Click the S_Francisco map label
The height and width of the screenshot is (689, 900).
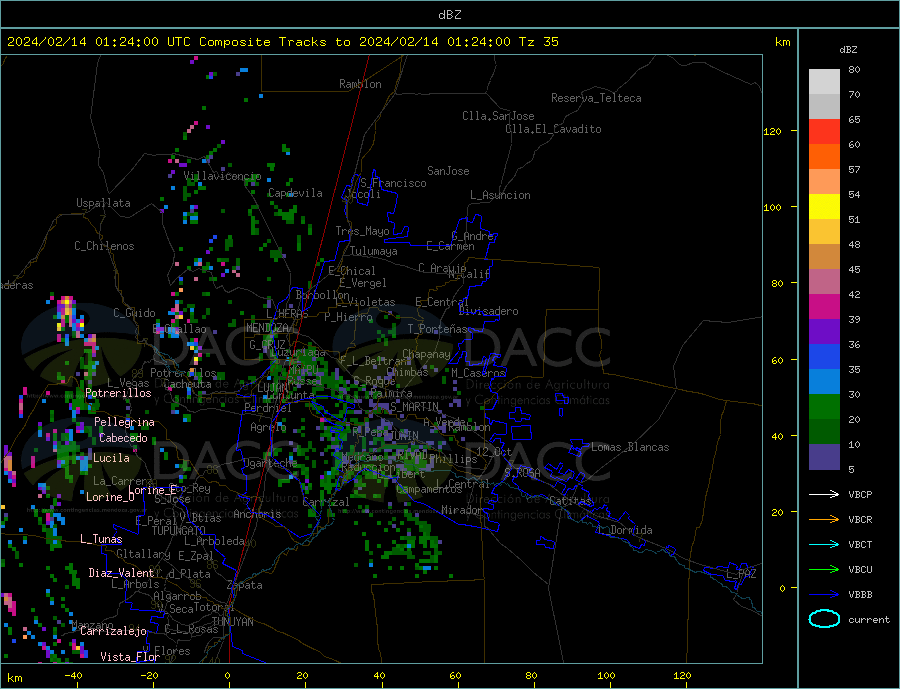(393, 183)
